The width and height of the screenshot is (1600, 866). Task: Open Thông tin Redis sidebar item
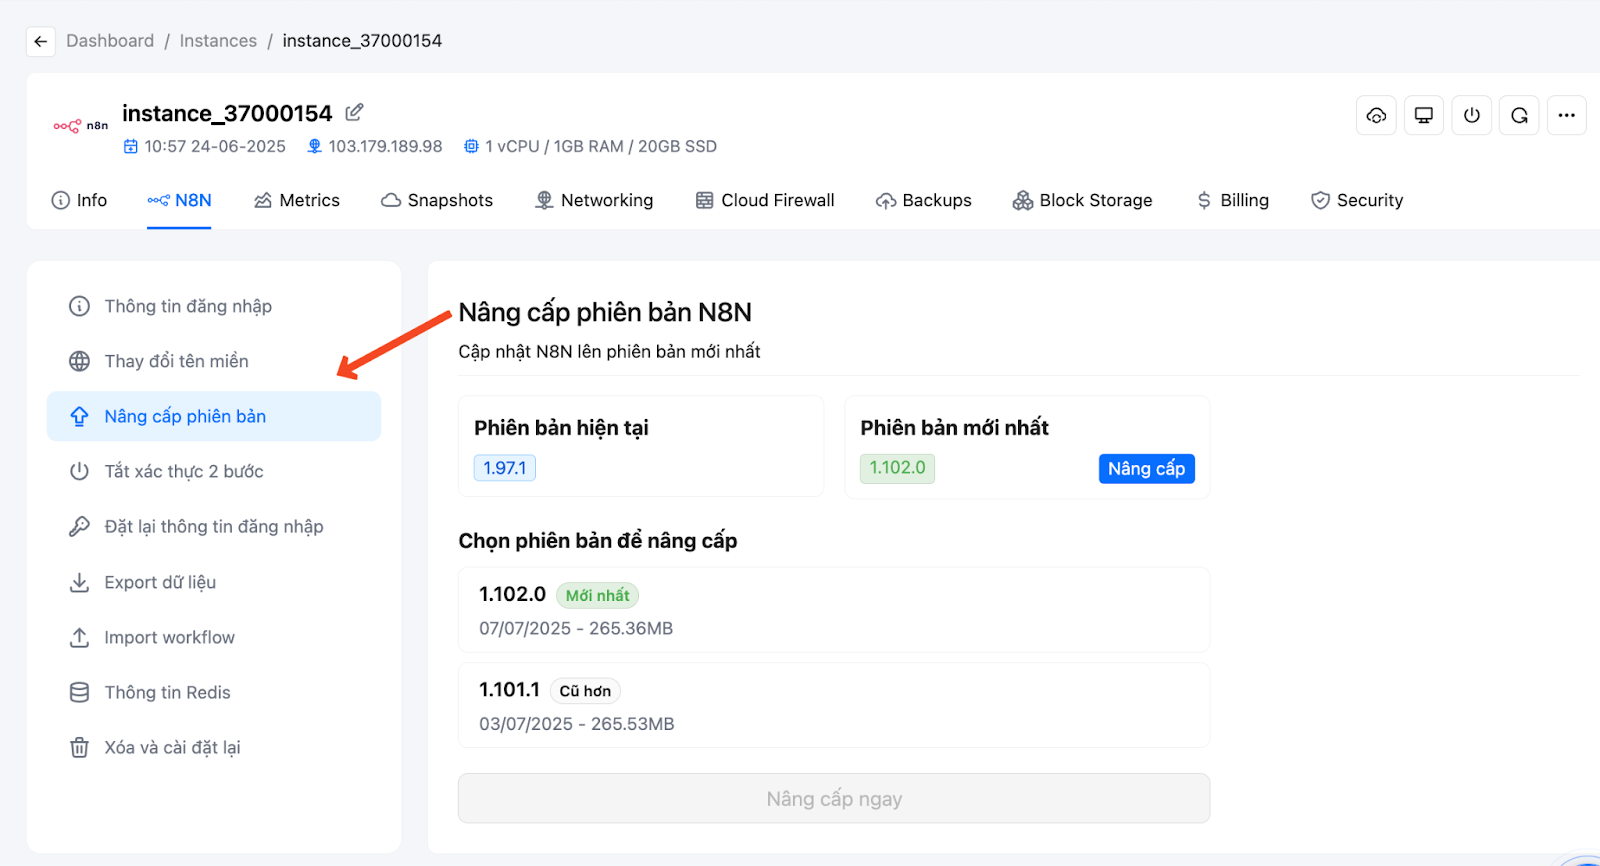(x=214, y=692)
